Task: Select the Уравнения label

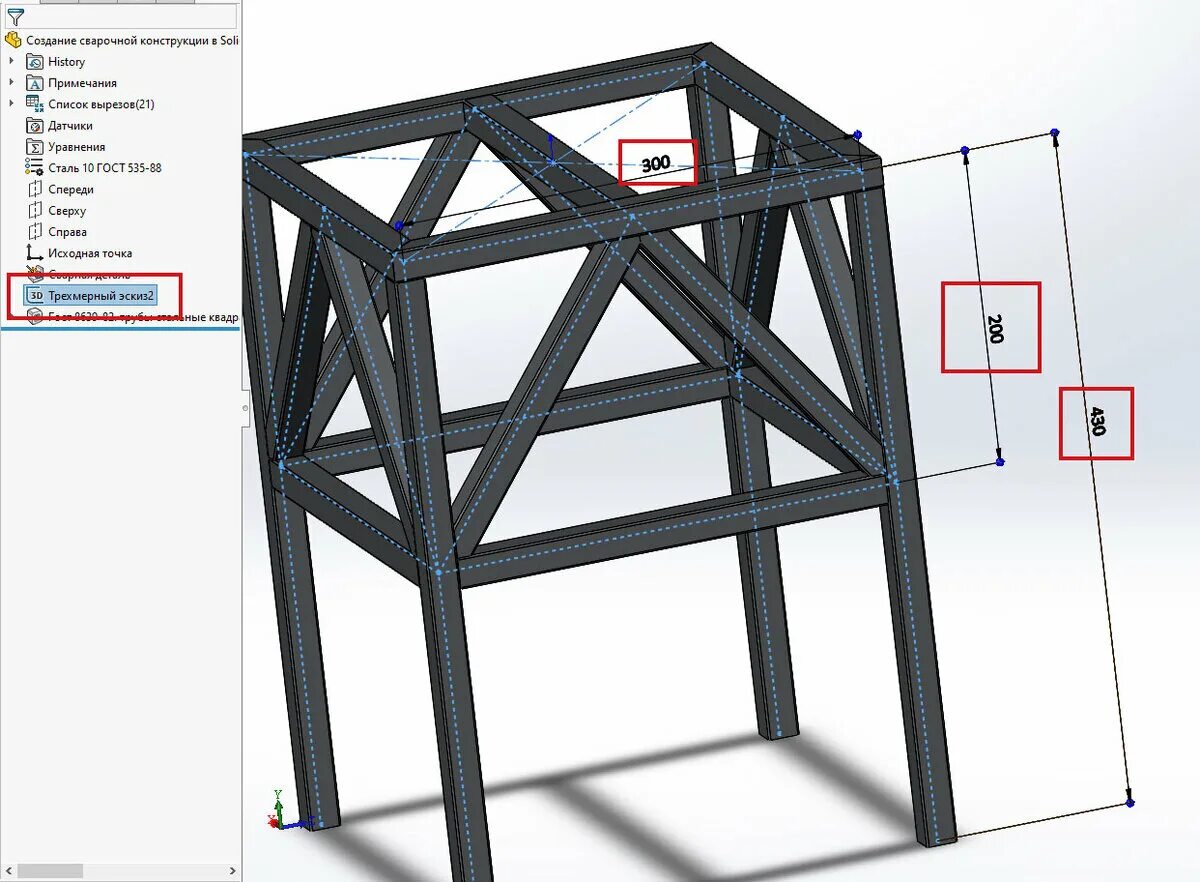Action: (77, 147)
